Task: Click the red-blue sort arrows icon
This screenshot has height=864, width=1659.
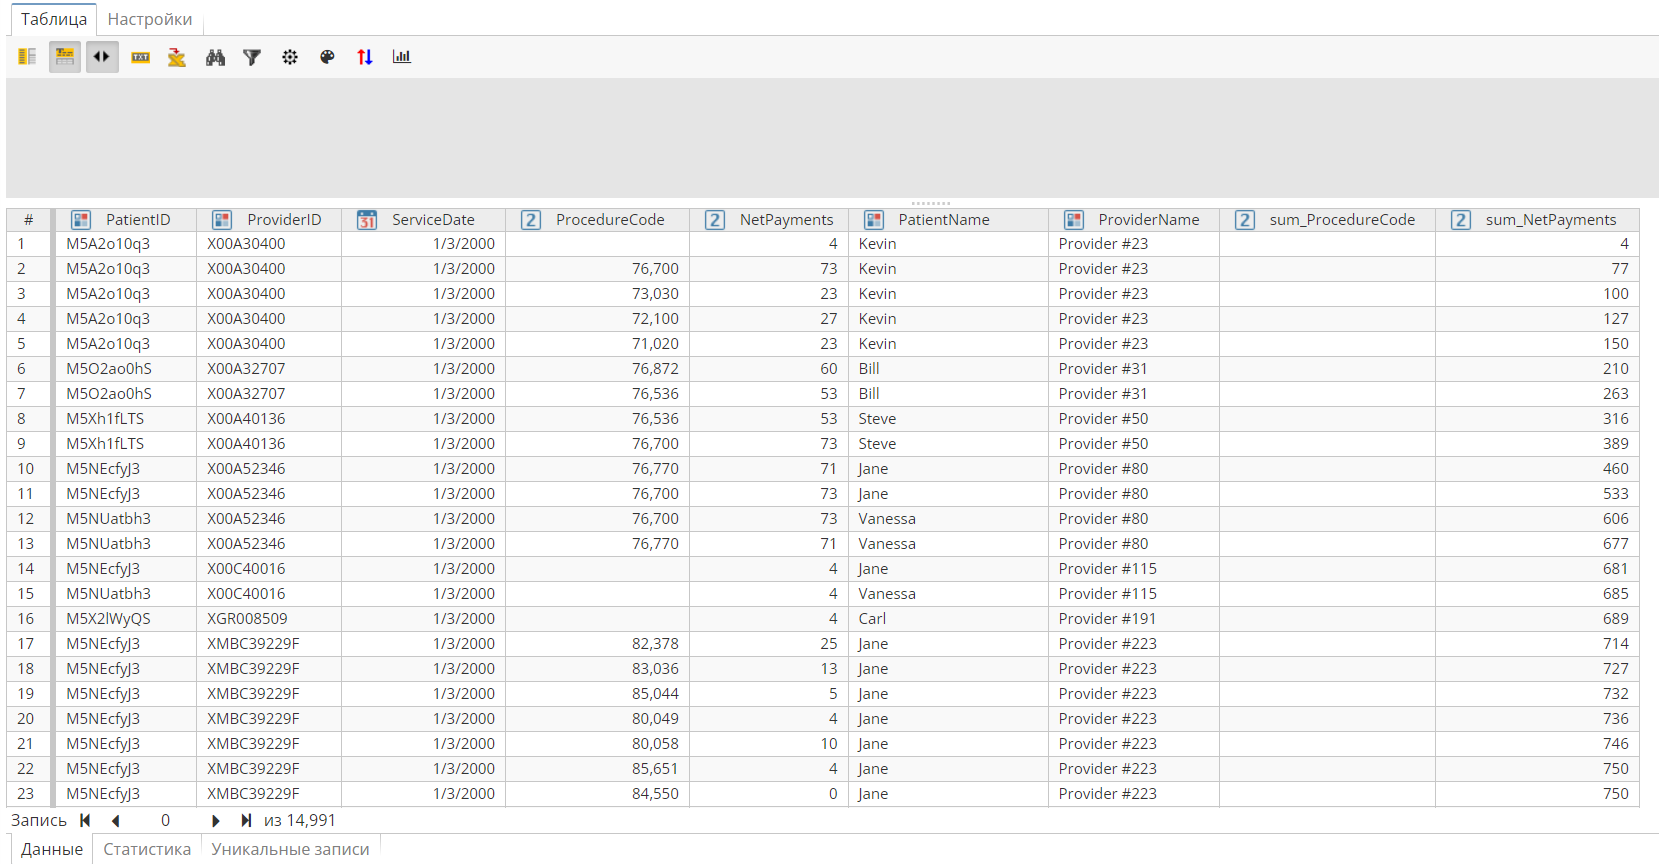Action: point(365,57)
